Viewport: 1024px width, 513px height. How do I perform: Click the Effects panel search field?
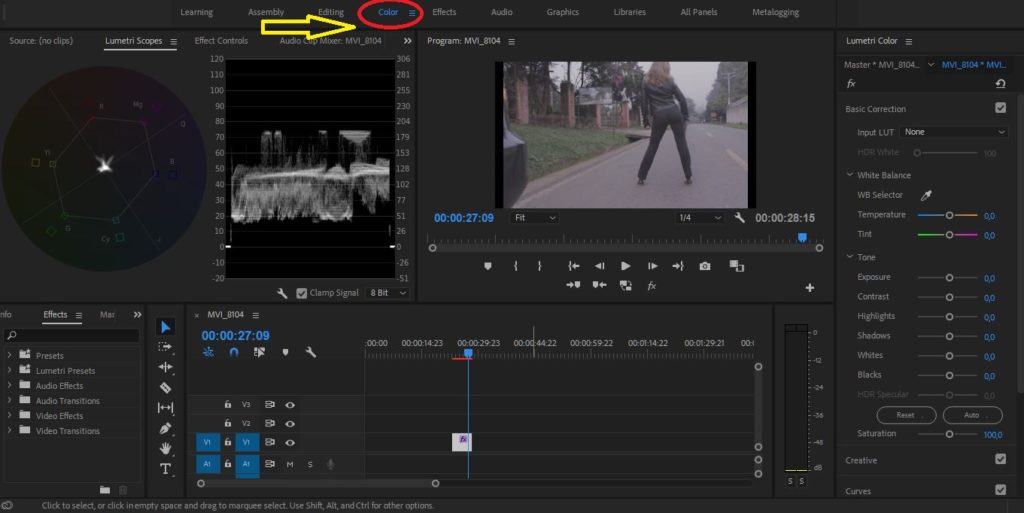72,335
